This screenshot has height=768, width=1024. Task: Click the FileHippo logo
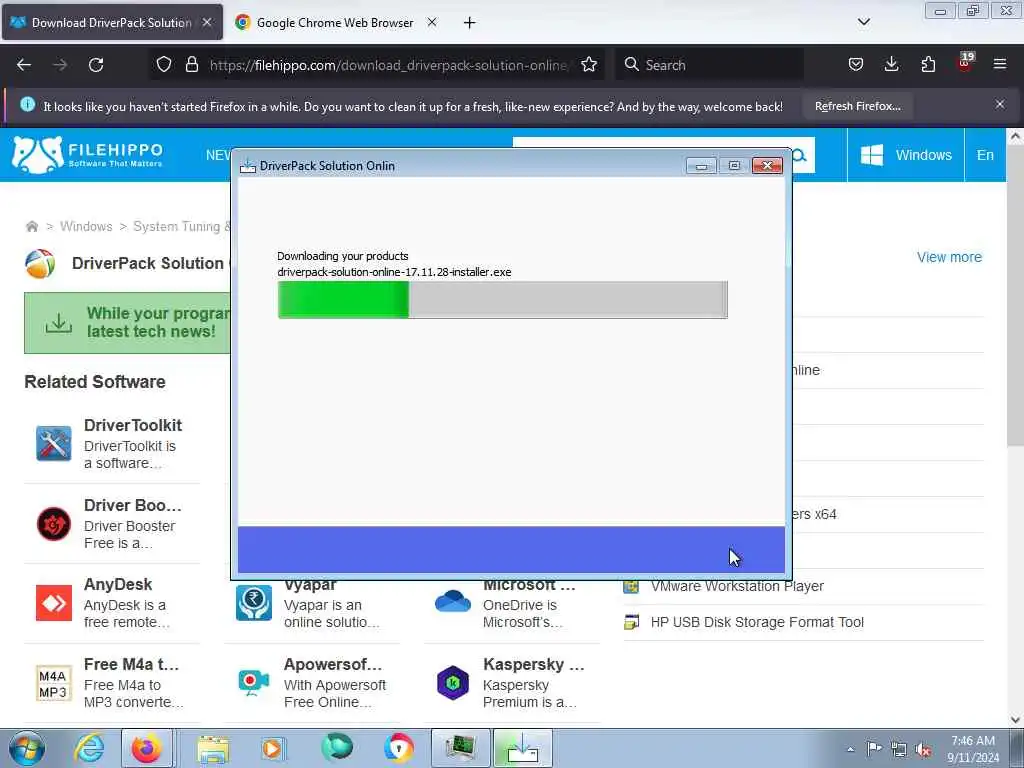coord(87,155)
